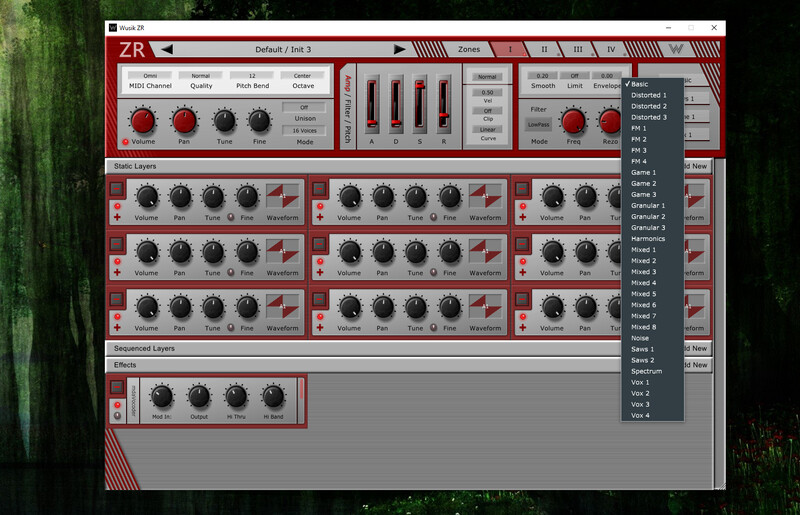Adjust the Attack (A) envelope slider
This screenshot has width=800, height=515.
click(372, 104)
